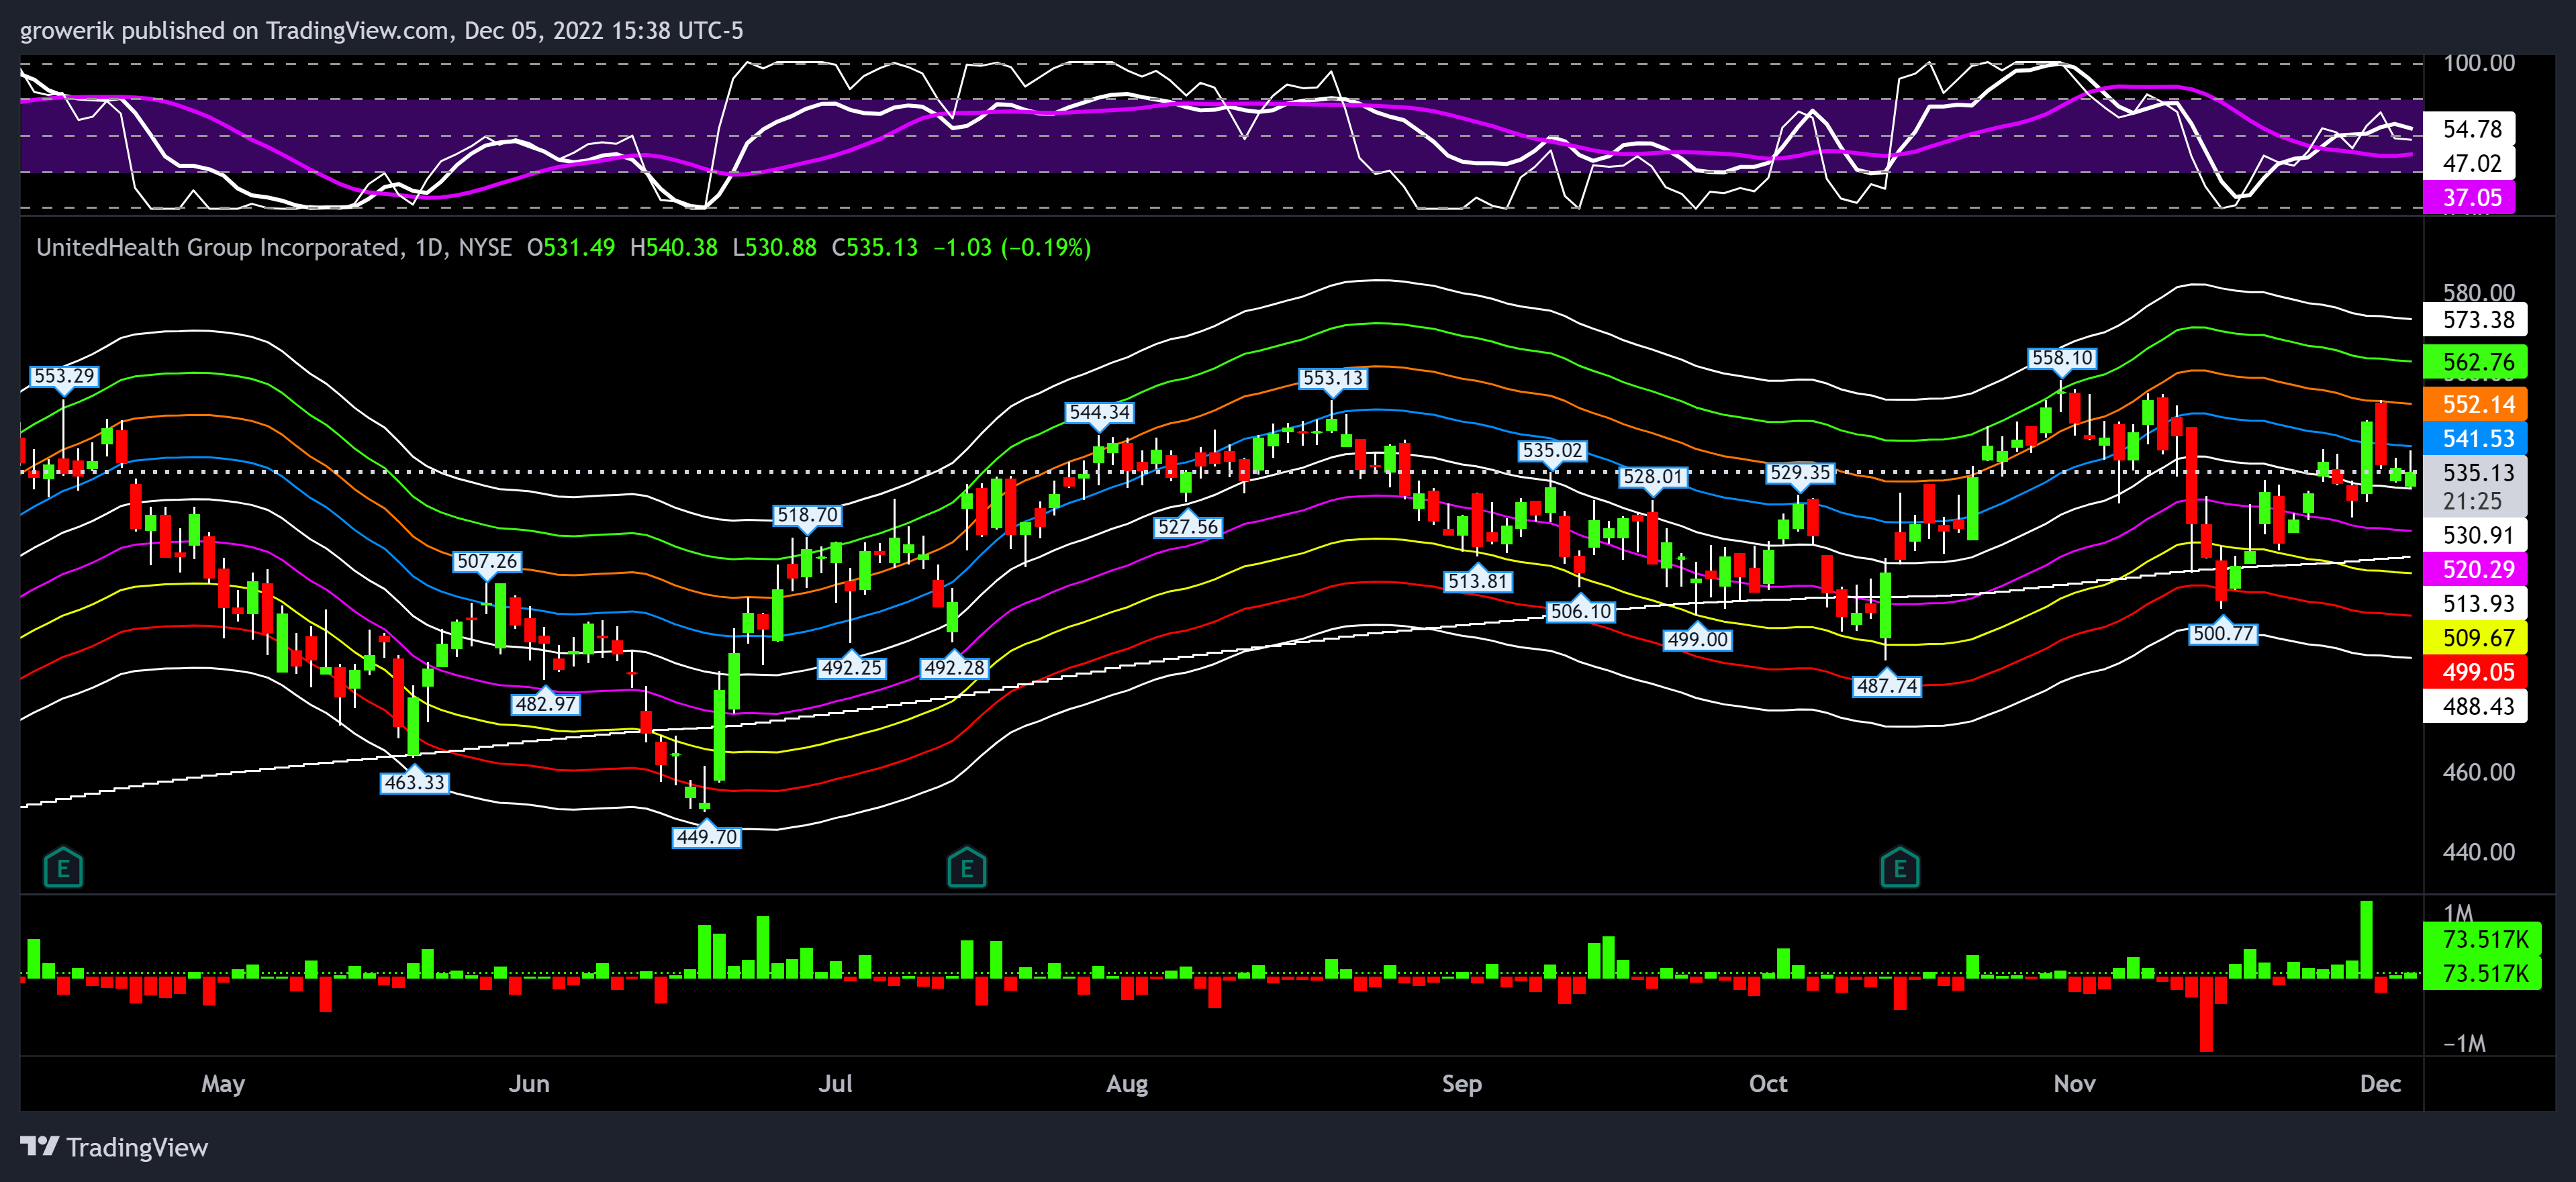This screenshot has height=1182, width=2576.
Task: Click the 492.25 pivot label
Action: pos(851,667)
